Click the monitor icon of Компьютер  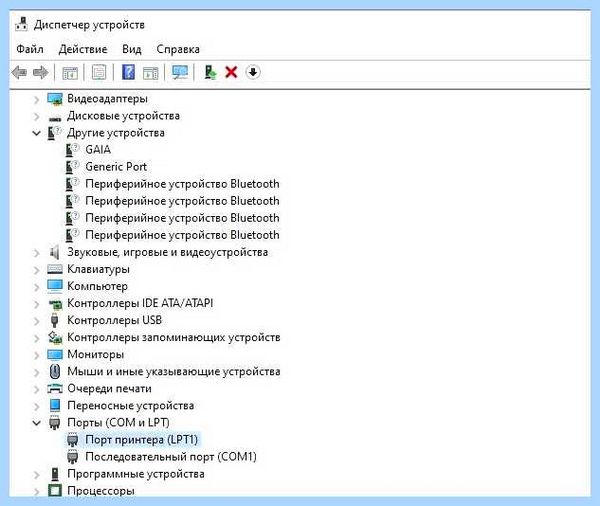pyautogui.click(x=55, y=286)
